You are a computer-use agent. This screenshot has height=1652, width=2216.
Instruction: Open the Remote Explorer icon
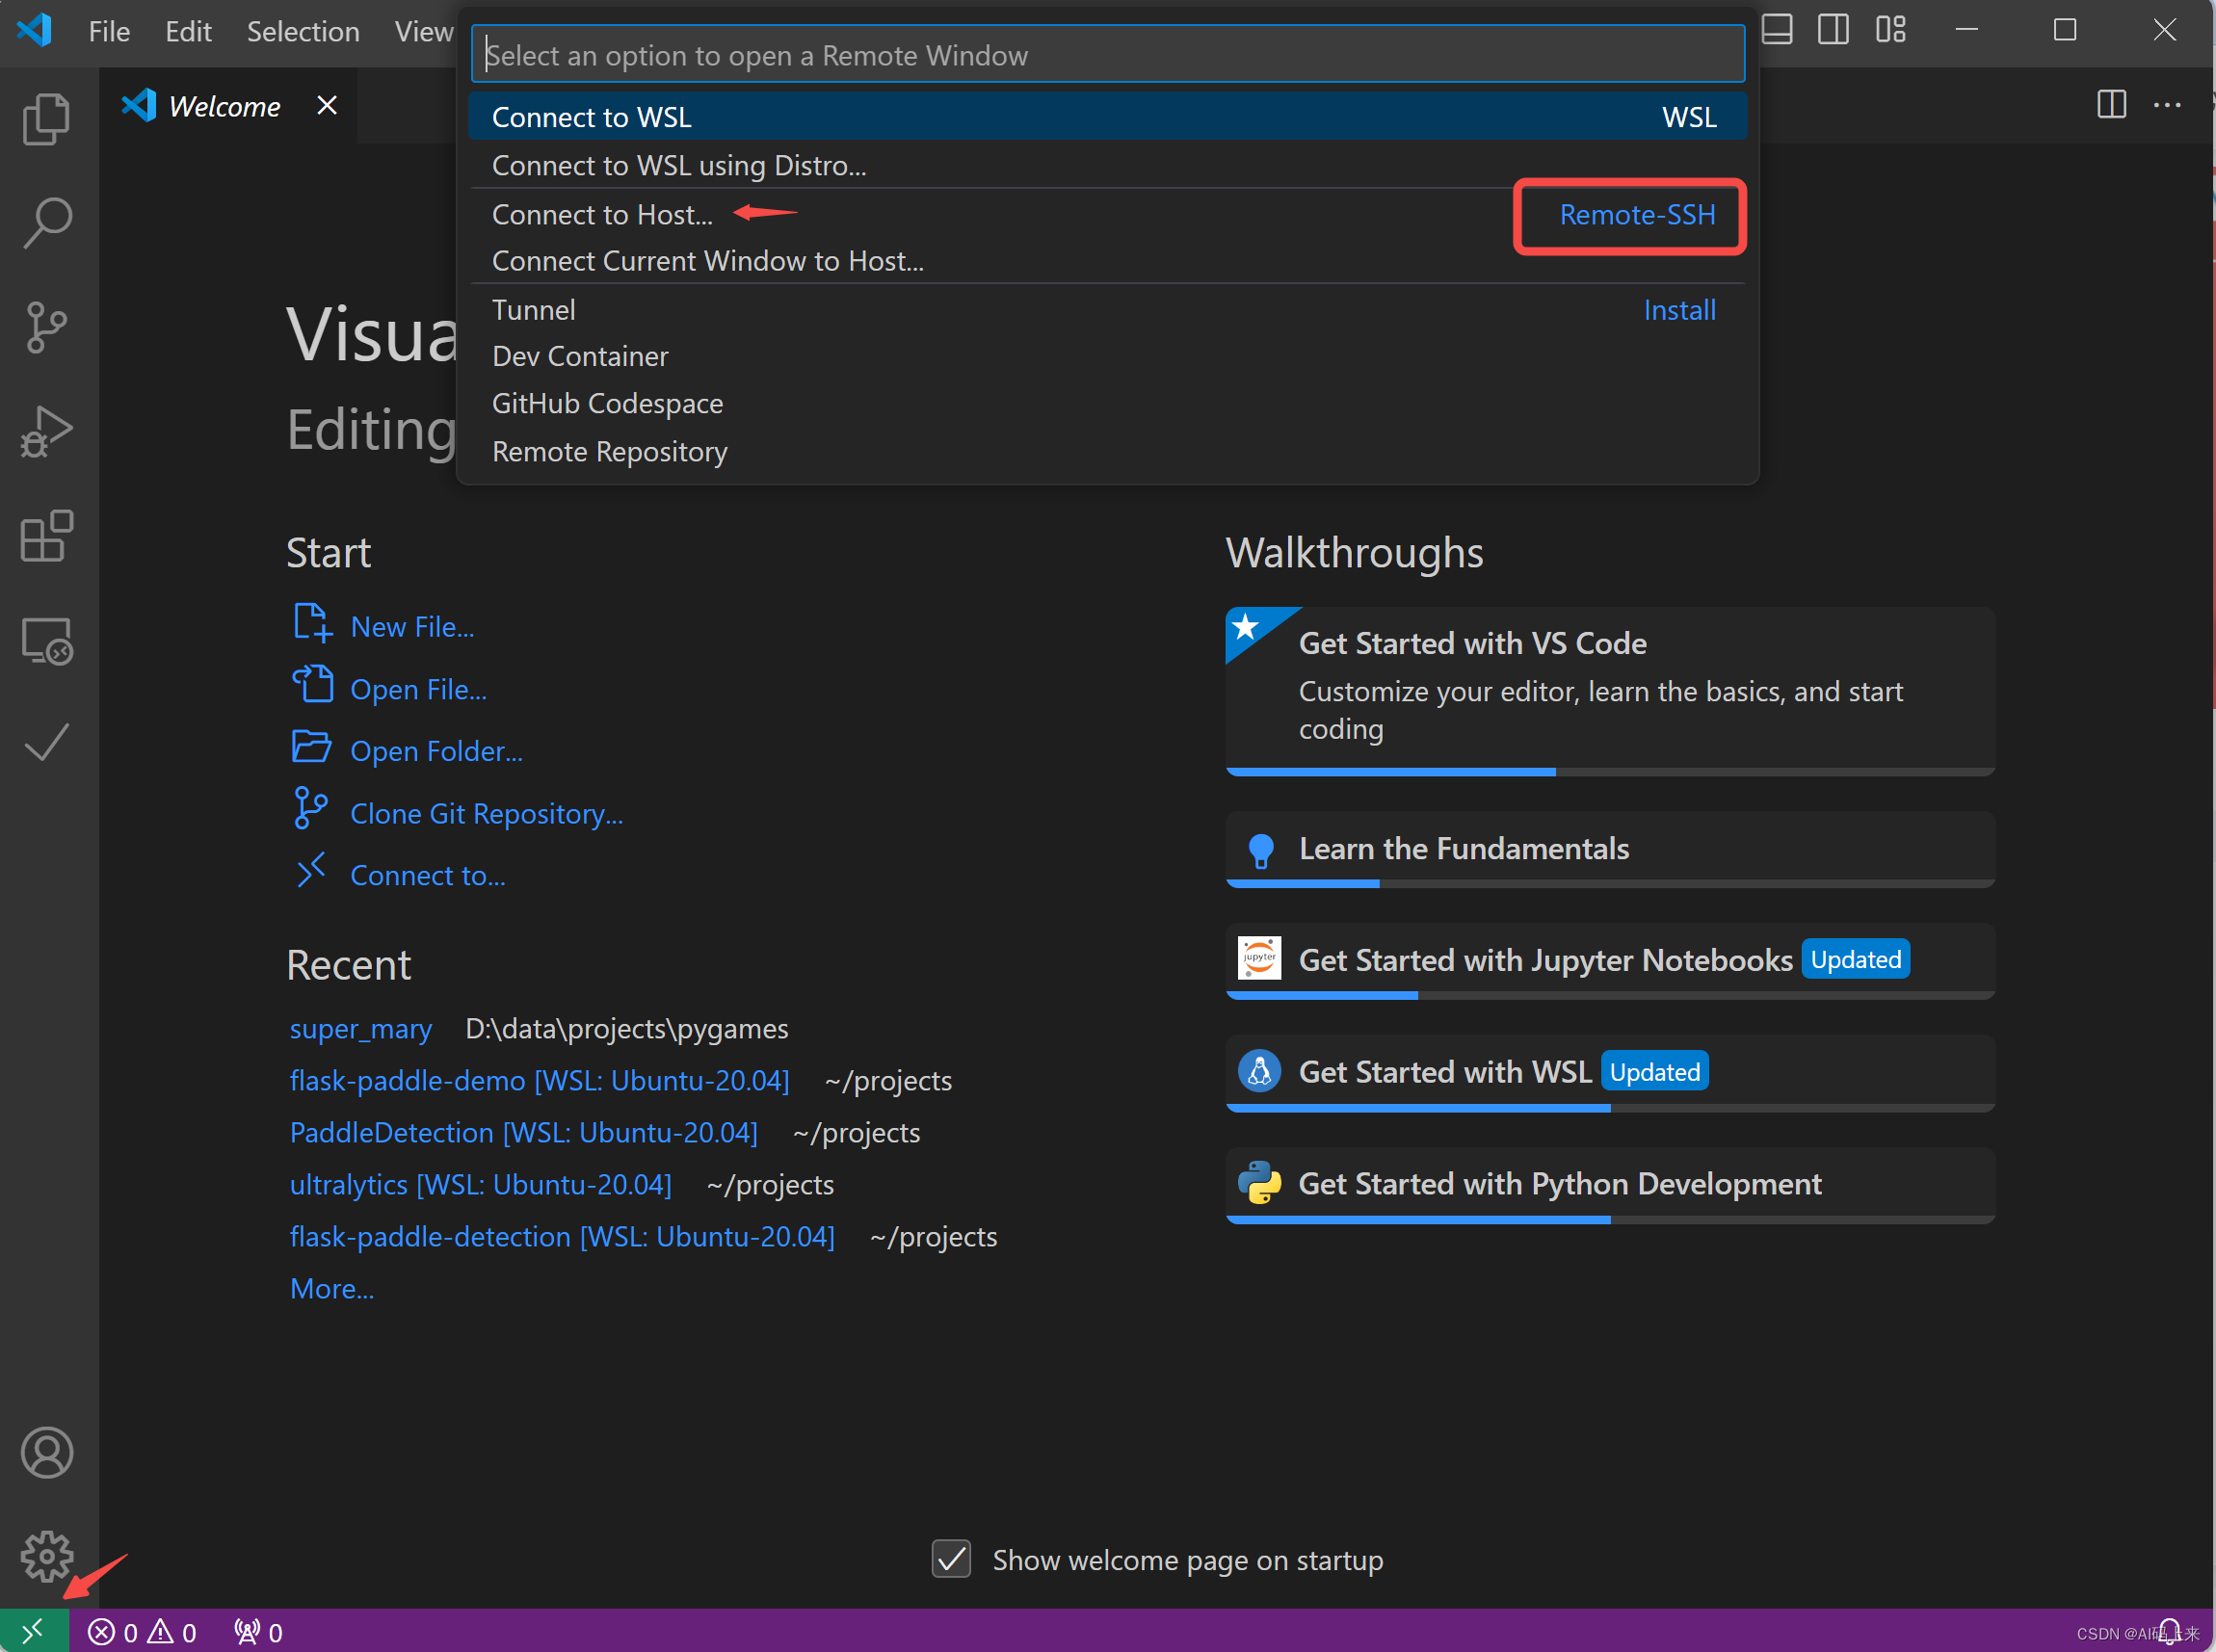[46, 641]
